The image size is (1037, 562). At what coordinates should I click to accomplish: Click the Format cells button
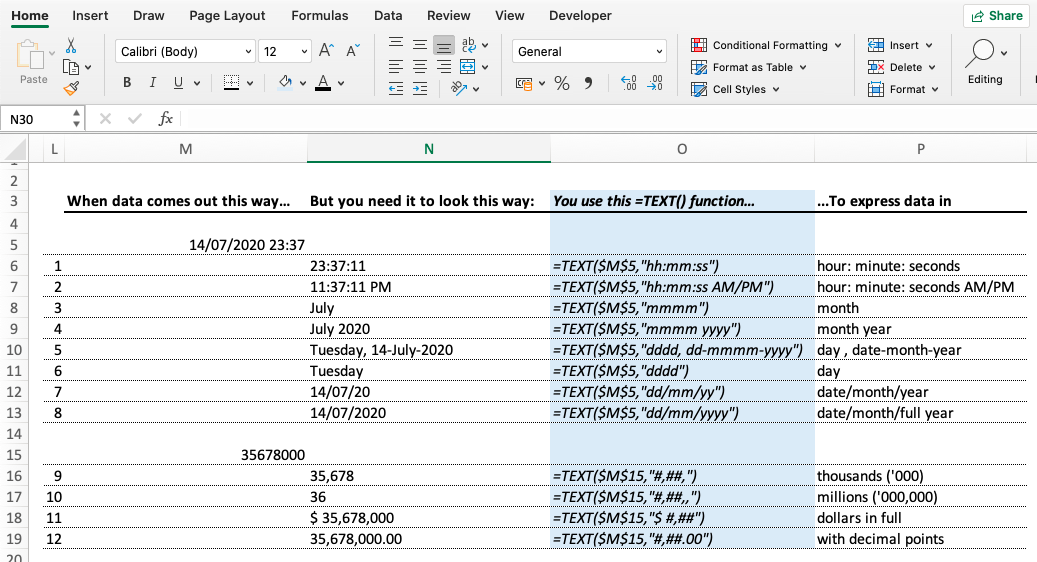[903, 89]
